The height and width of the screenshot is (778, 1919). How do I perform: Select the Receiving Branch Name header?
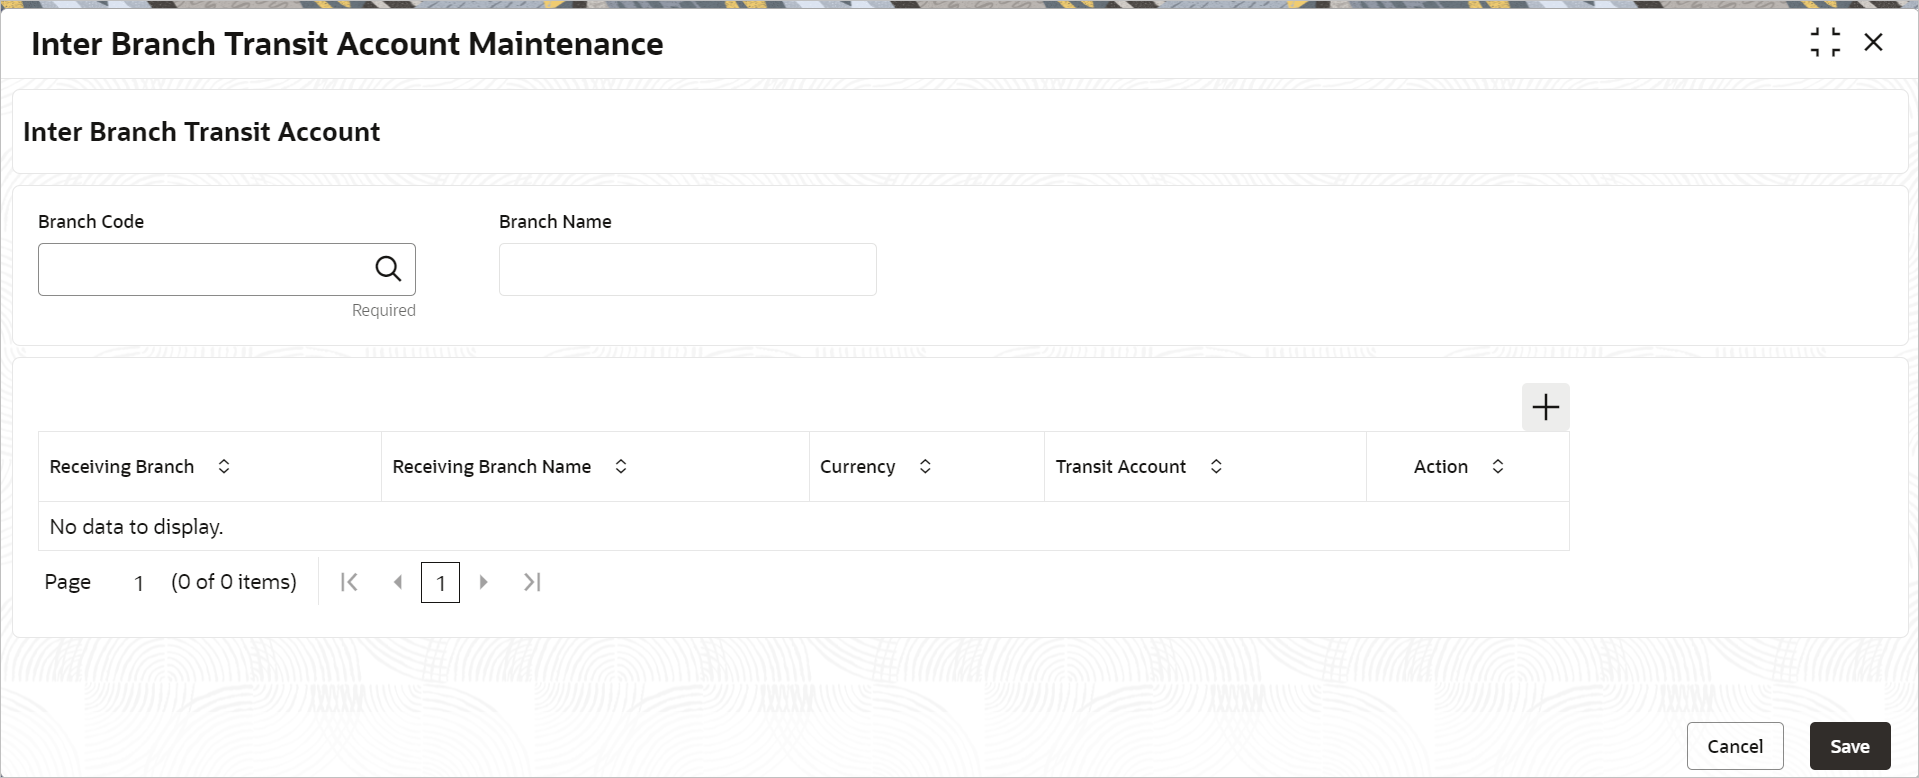[x=491, y=467]
